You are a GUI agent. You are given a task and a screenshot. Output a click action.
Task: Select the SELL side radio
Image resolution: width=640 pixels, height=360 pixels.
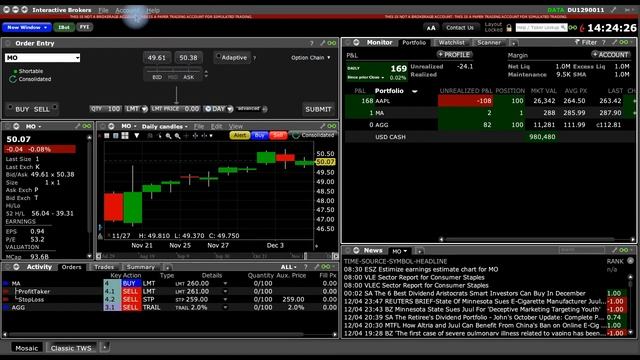pyautogui.click(x=55, y=107)
